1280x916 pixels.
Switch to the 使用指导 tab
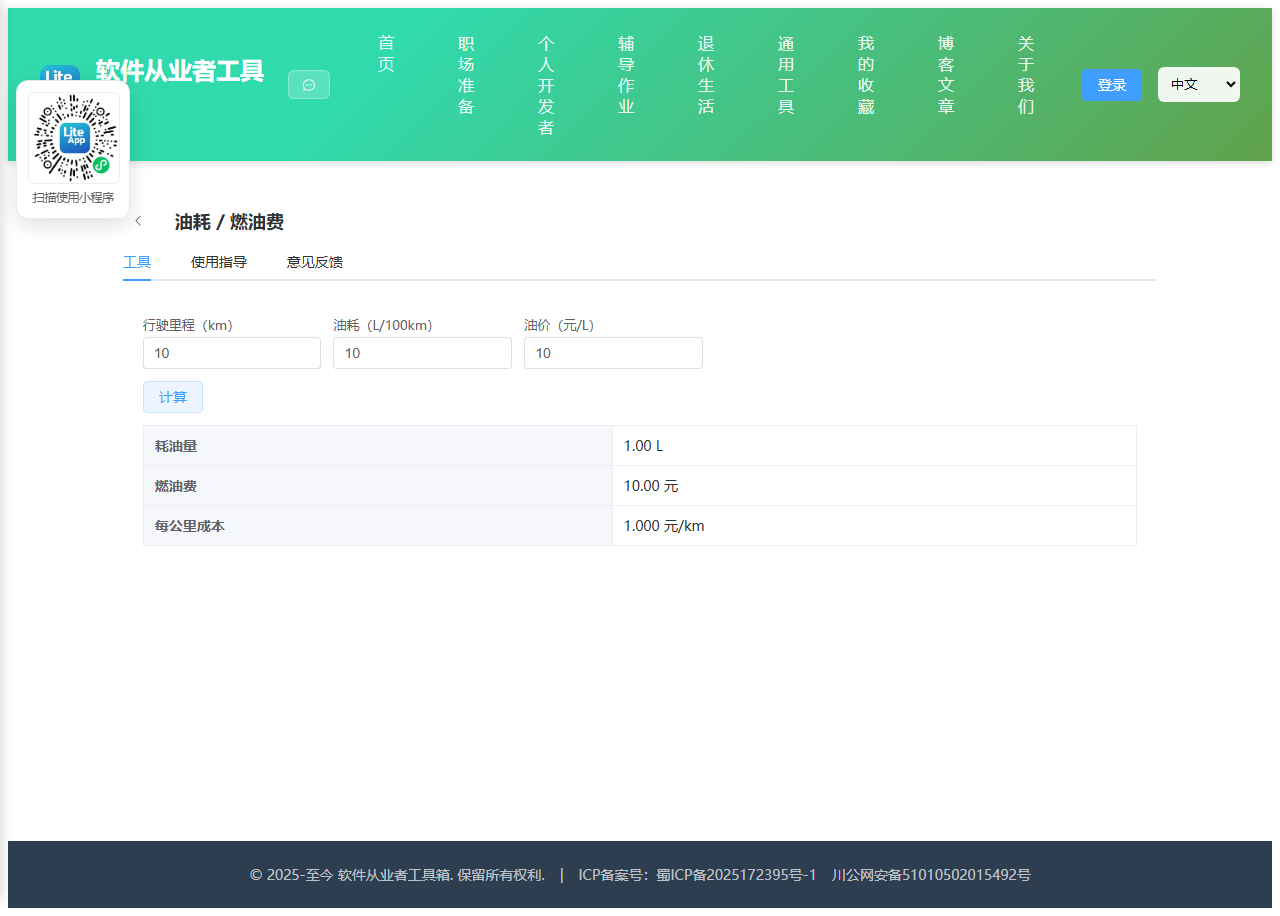tap(219, 262)
